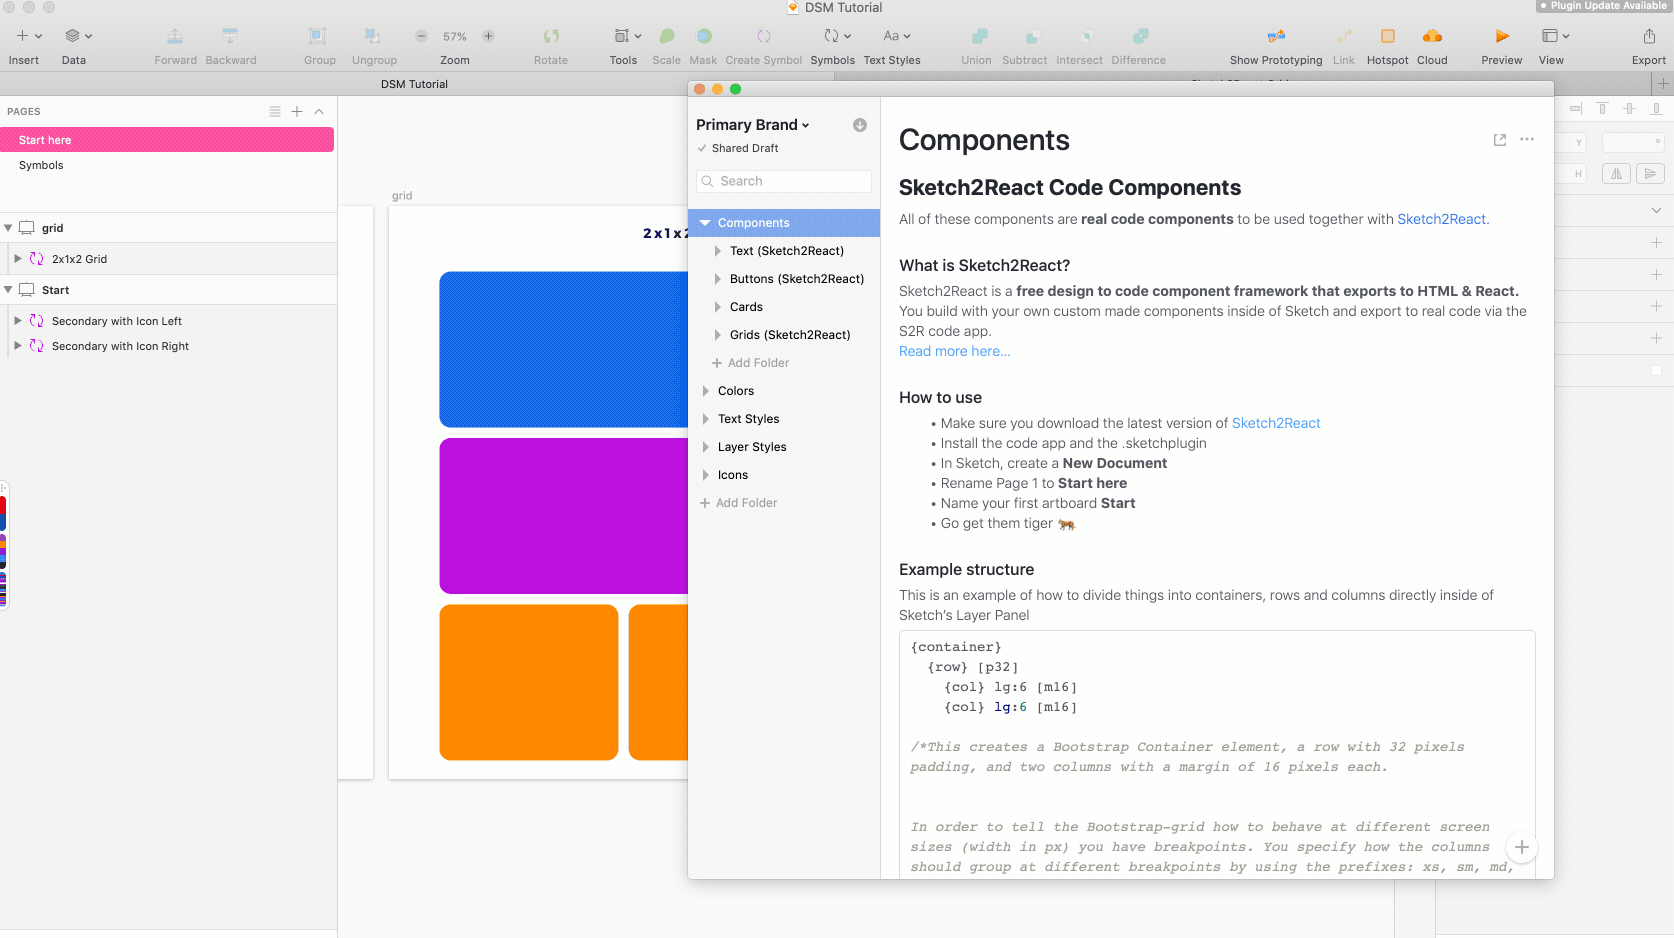Click the bottom Add Folder button

pyautogui.click(x=738, y=503)
